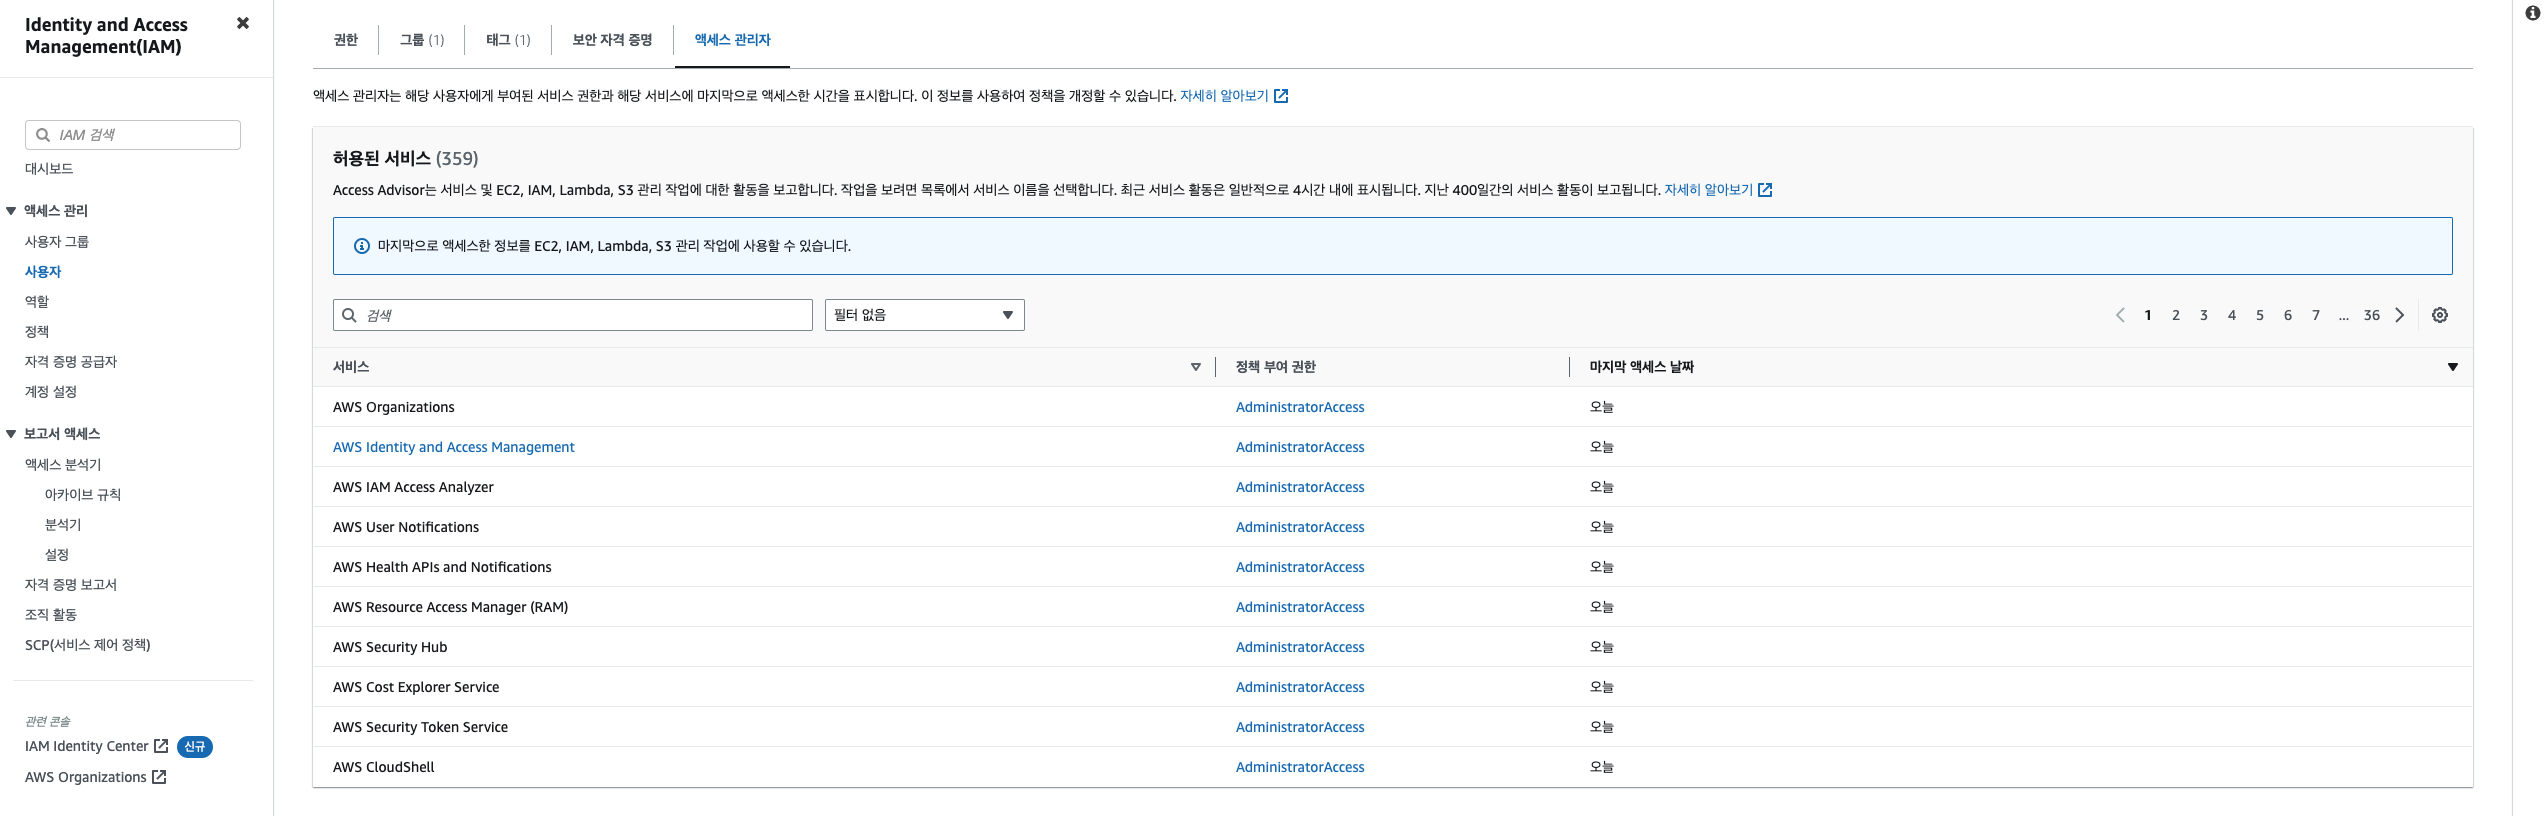Viewport: 2546px width, 816px height.
Task: Jump to page 36 of the services list
Action: 2372,315
